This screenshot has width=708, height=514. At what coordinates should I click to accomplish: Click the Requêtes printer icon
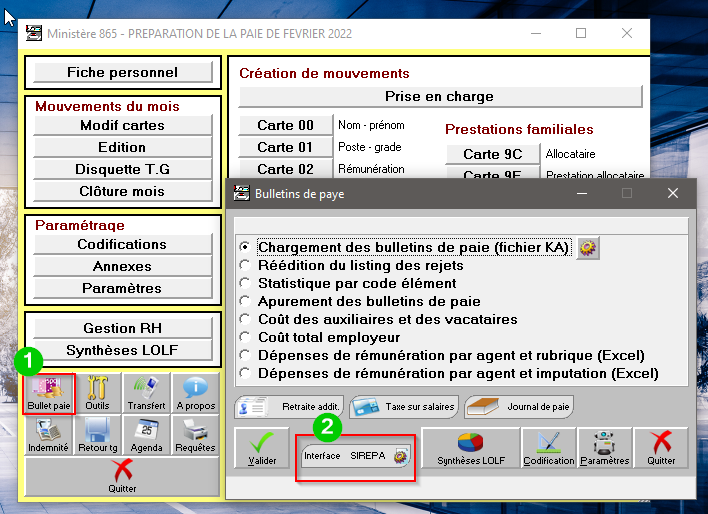[x=195, y=435]
